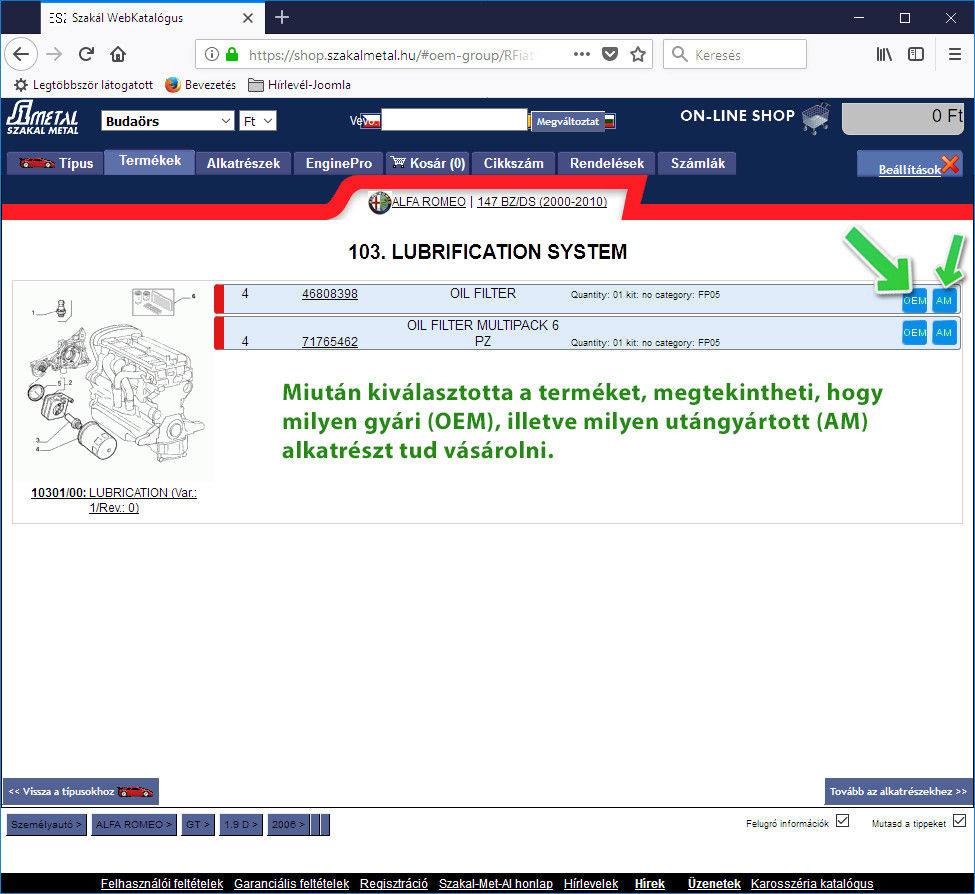Select the ALFA ROMEO breadcrumb button
Screen dimensions: 975x894
[x=134, y=824]
